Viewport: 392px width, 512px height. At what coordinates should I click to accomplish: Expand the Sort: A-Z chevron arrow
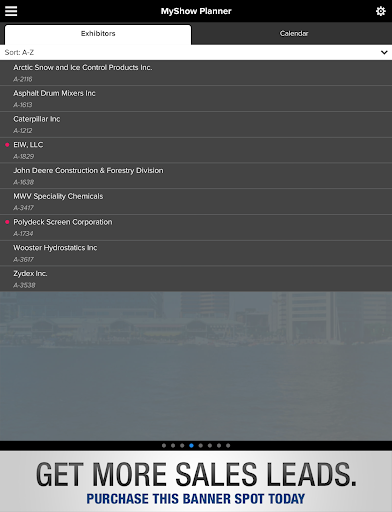click(384, 52)
